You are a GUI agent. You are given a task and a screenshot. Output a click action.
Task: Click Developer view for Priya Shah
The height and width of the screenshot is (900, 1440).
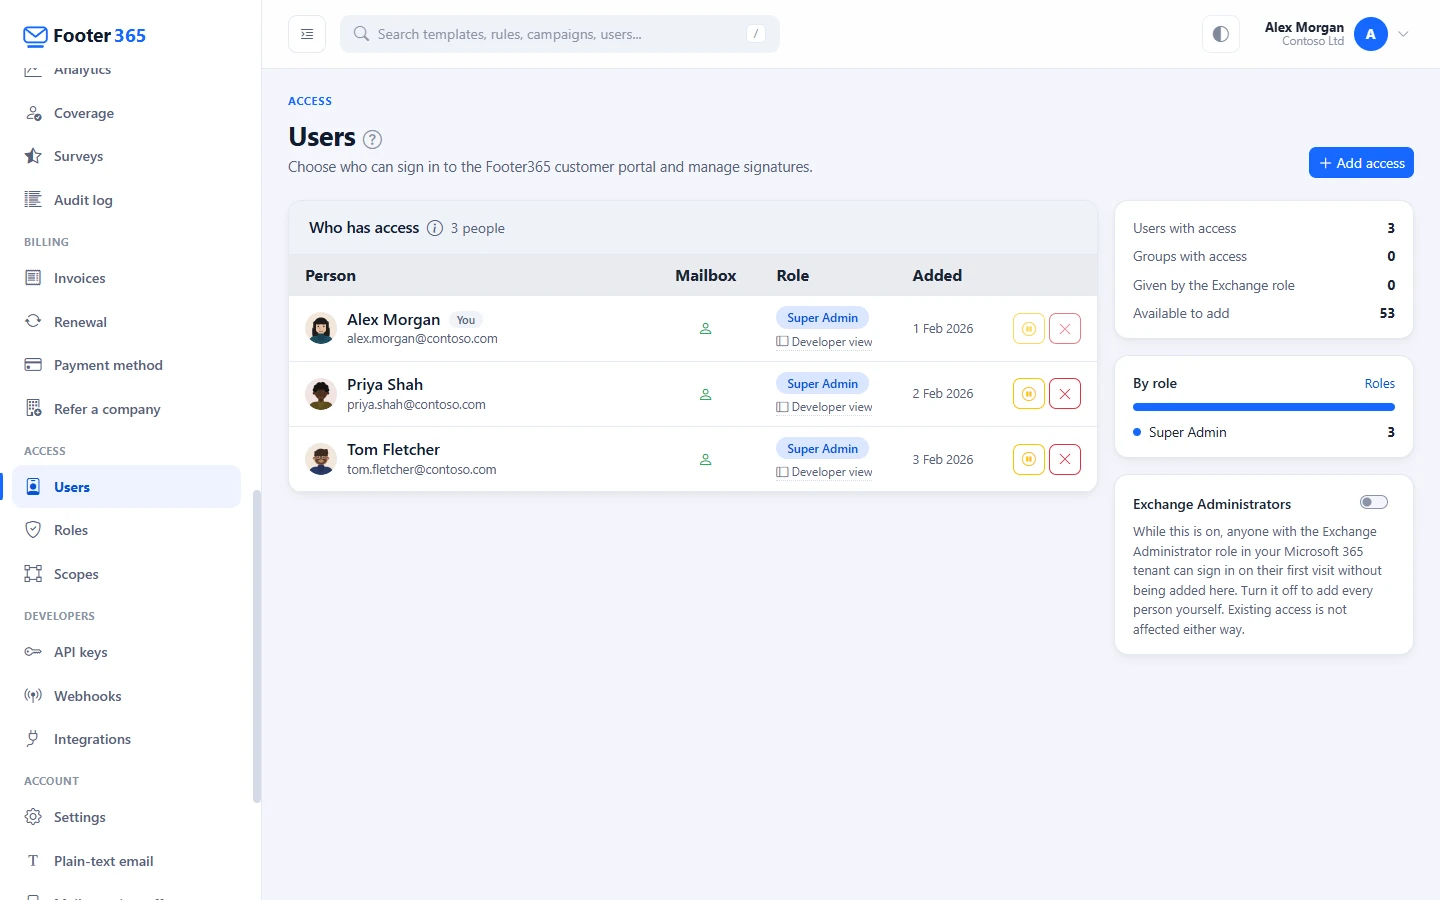[x=824, y=407]
